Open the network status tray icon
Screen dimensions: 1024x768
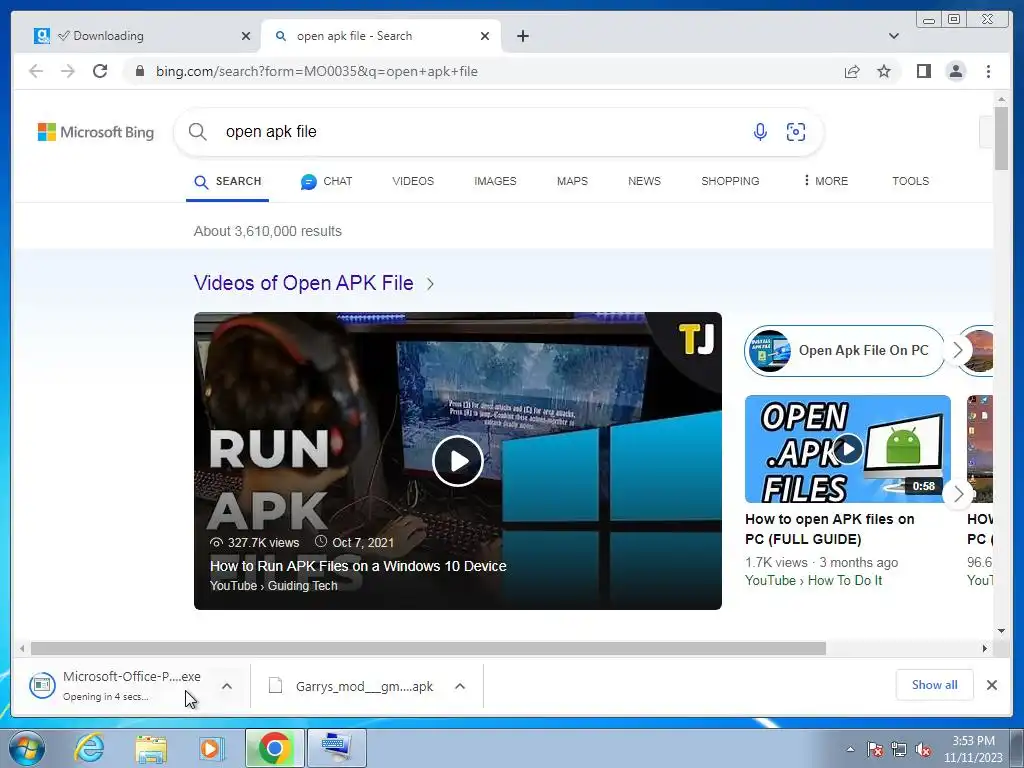coord(899,749)
